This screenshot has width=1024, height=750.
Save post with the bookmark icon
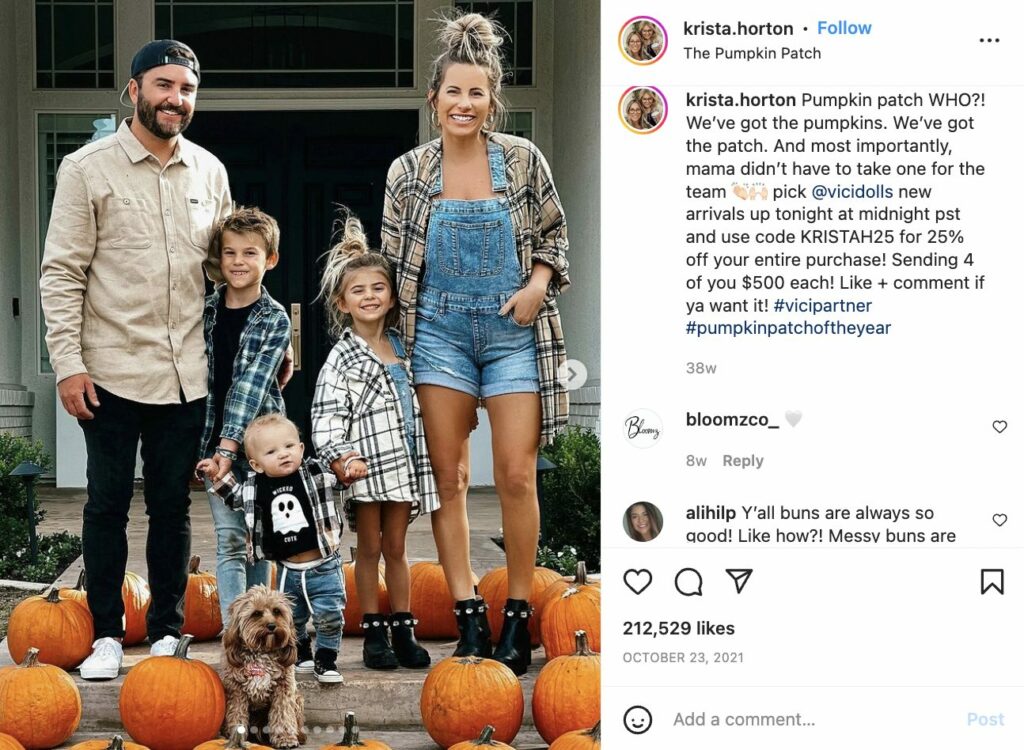click(x=992, y=581)
